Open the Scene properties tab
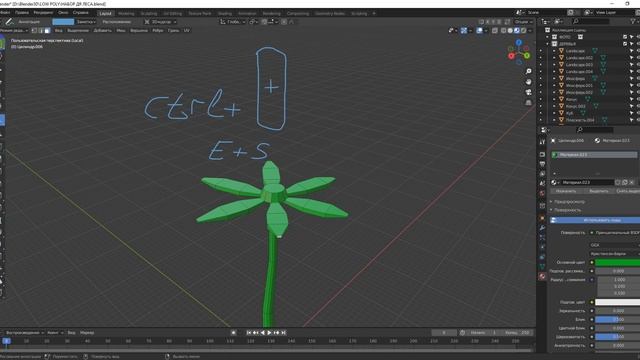 (542, 183)
